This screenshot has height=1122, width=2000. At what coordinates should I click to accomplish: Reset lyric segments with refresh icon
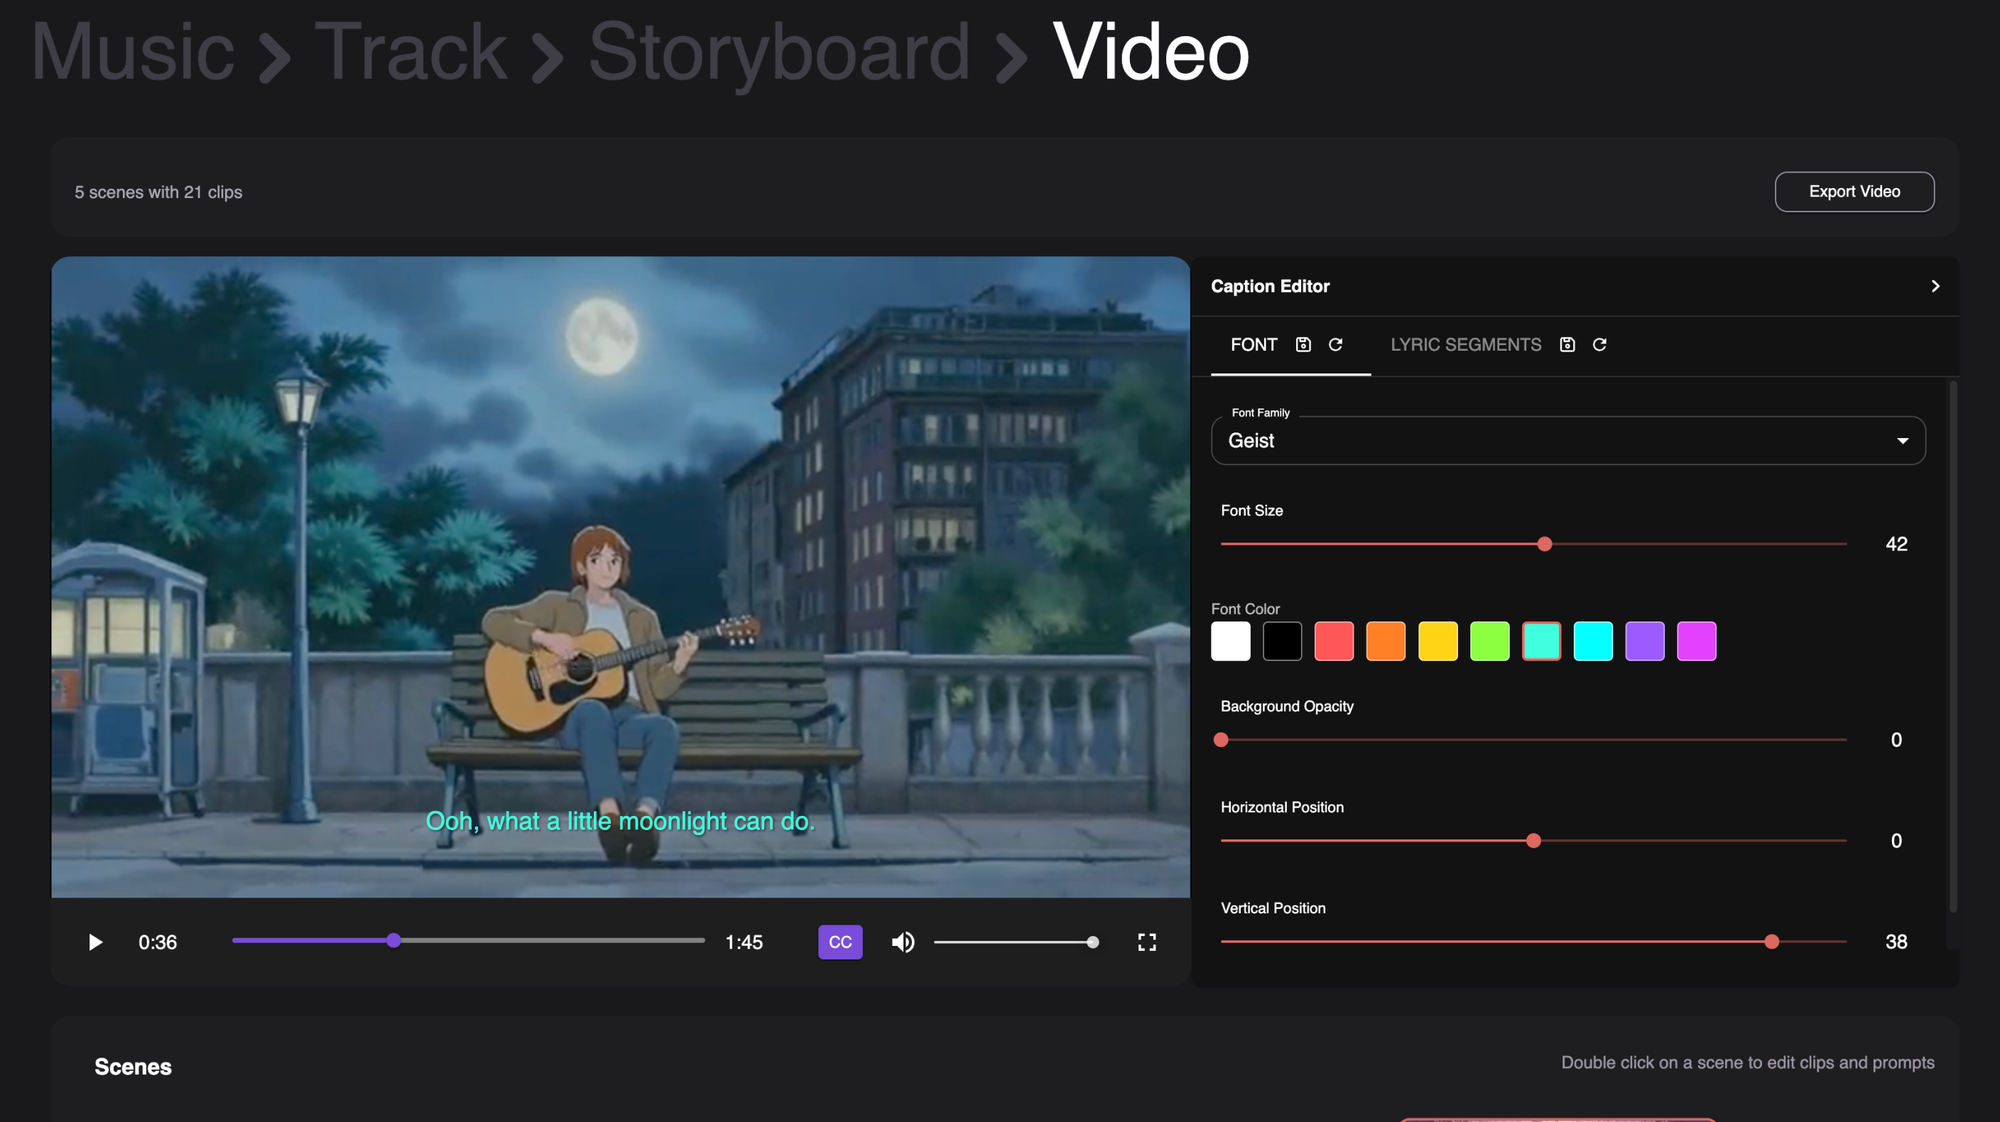[1599, 345]
